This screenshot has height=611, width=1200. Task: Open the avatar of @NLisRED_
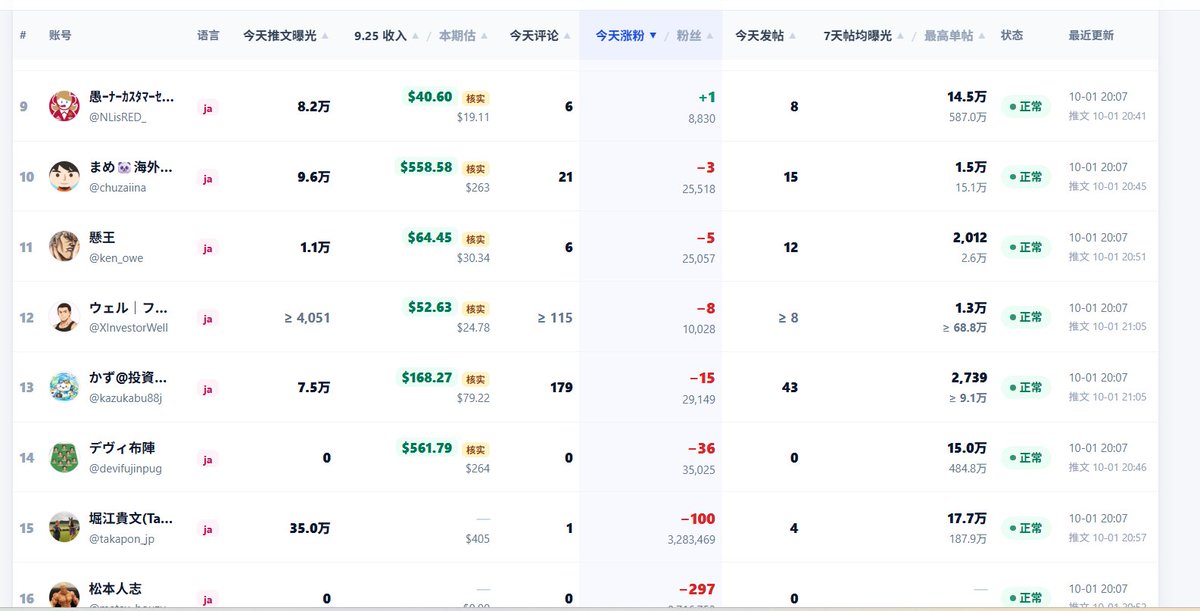[x=64, y=106]
